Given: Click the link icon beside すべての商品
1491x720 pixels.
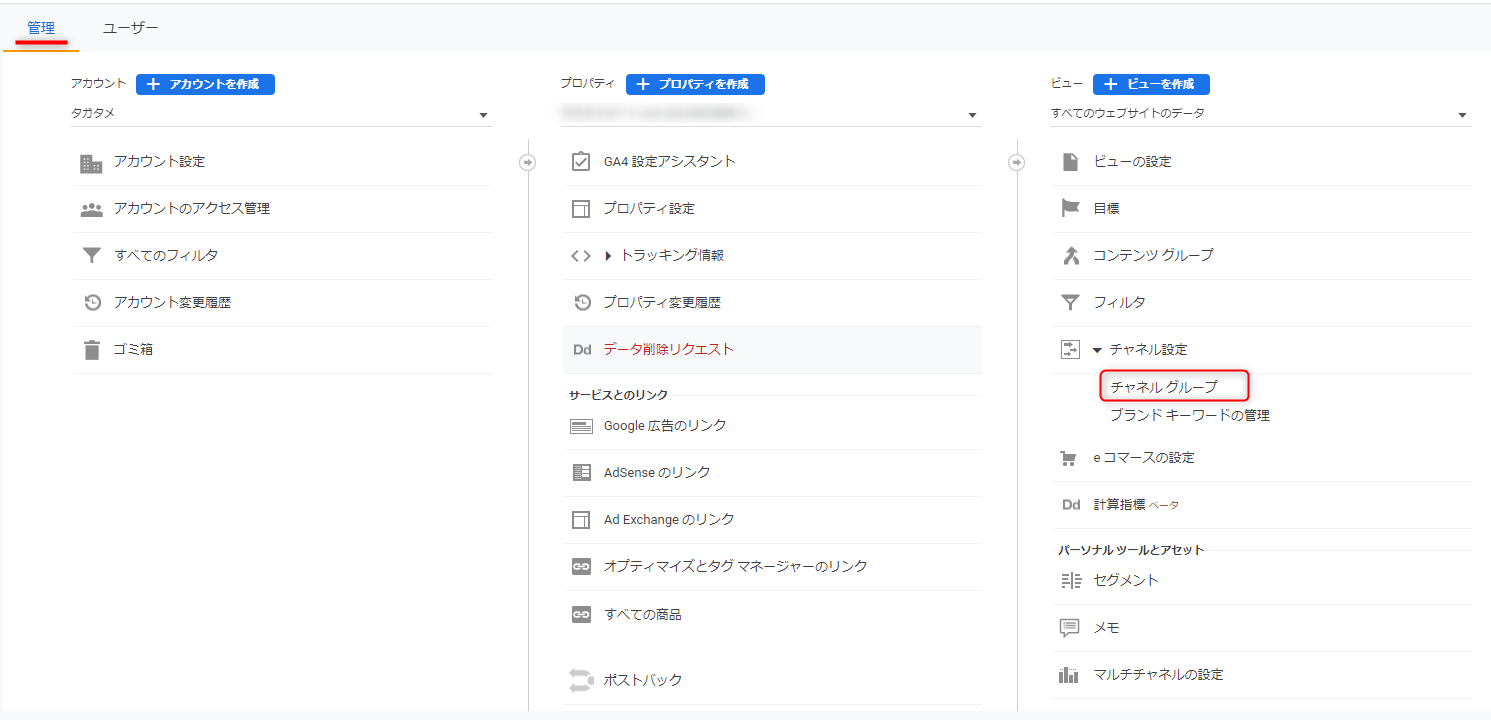Looking at the screenshot, I should (x=581, y=615).
